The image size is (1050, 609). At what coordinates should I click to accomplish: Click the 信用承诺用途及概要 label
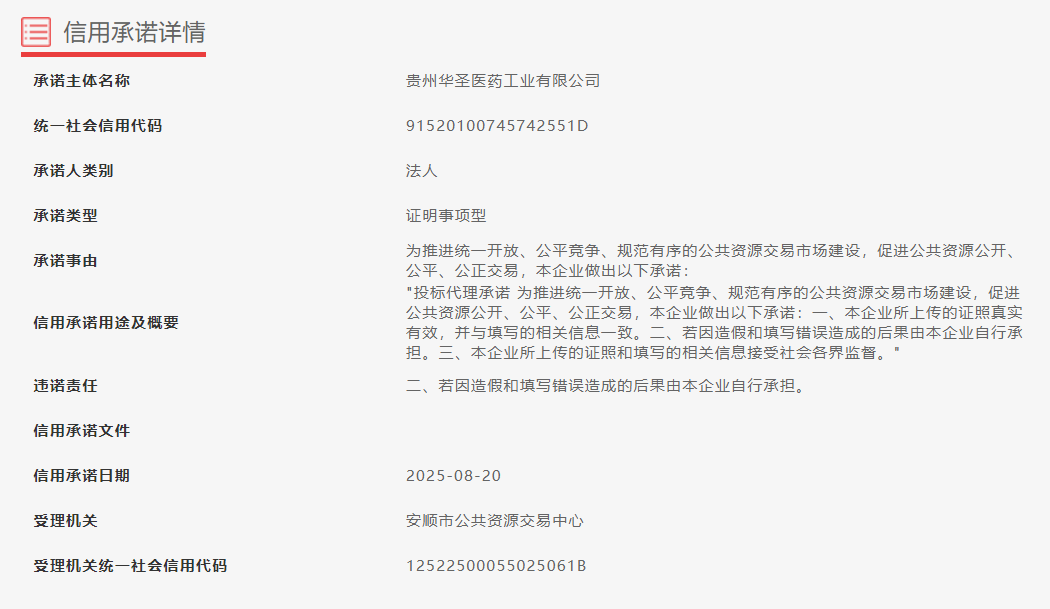106,323
